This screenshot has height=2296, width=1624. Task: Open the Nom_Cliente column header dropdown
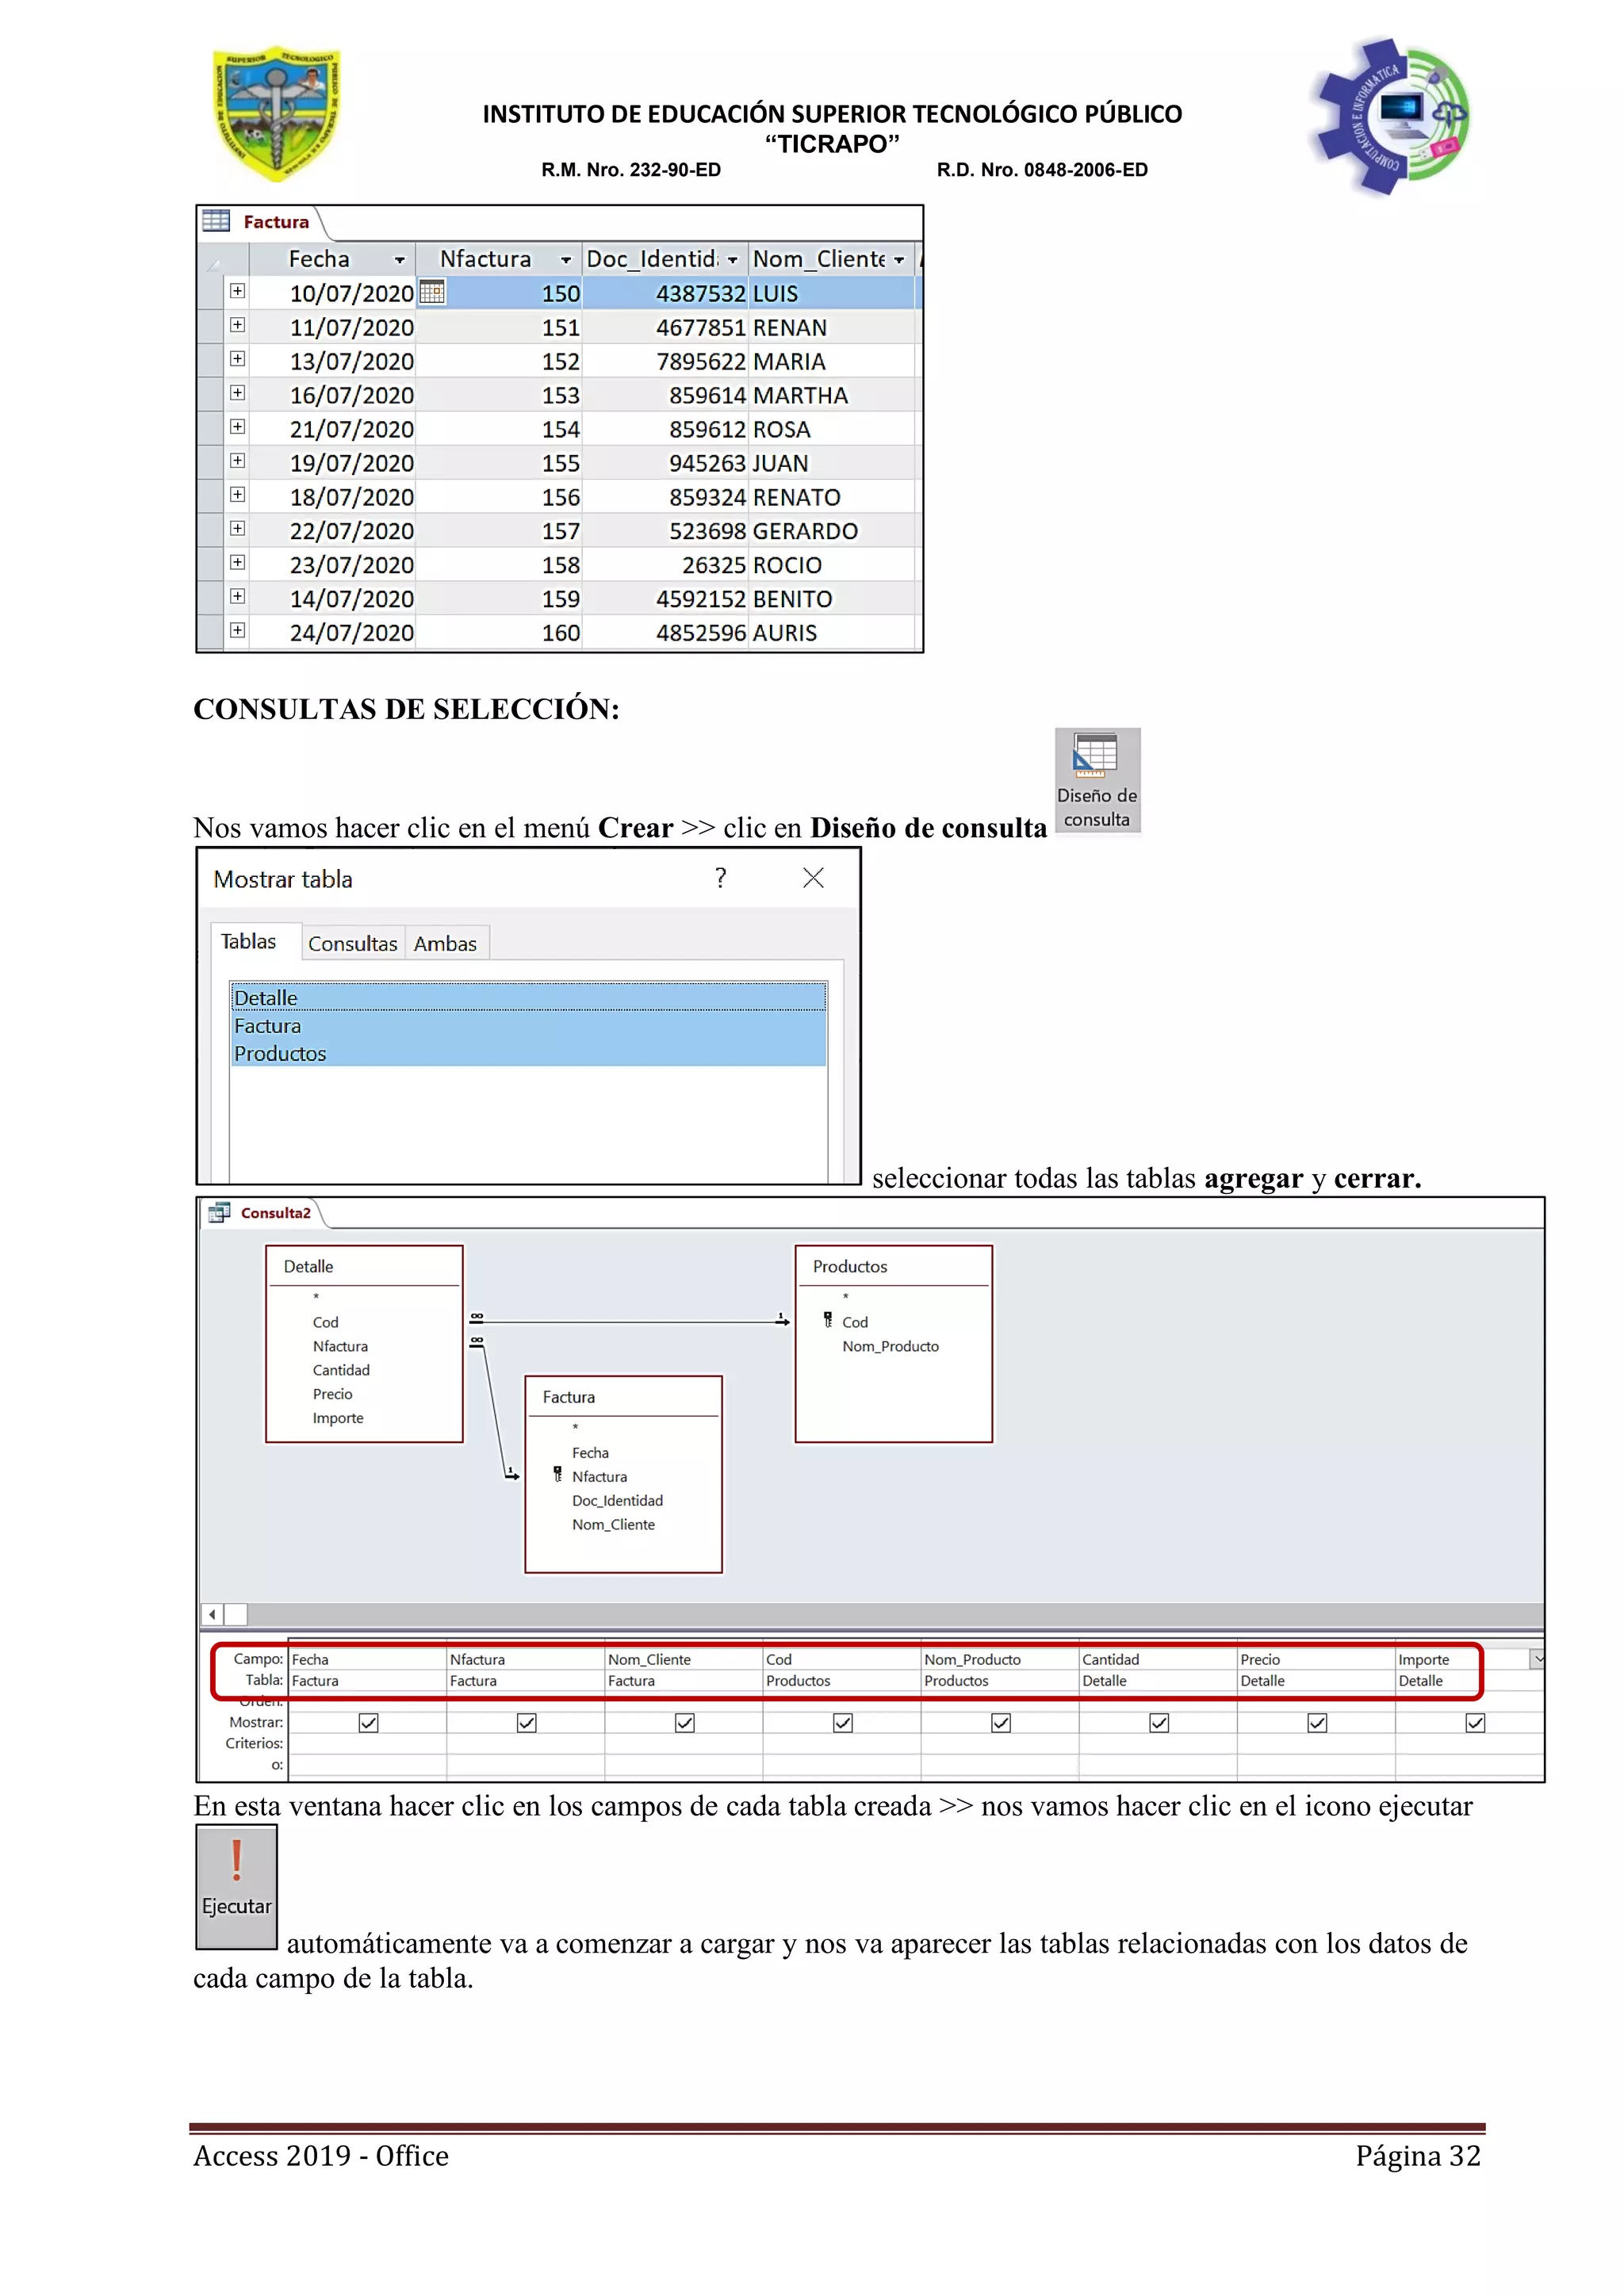[x=899, y=260]
